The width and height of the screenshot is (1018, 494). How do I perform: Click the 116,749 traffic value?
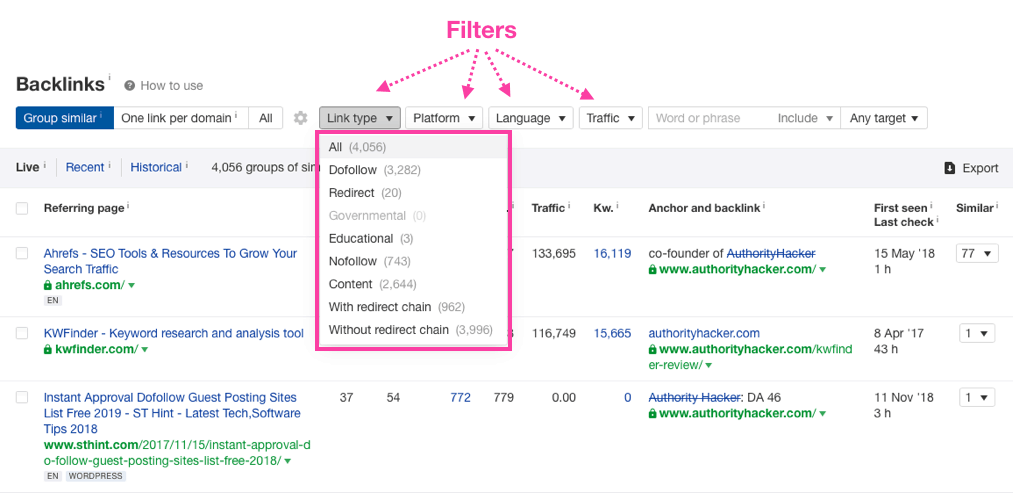[554, 333]
